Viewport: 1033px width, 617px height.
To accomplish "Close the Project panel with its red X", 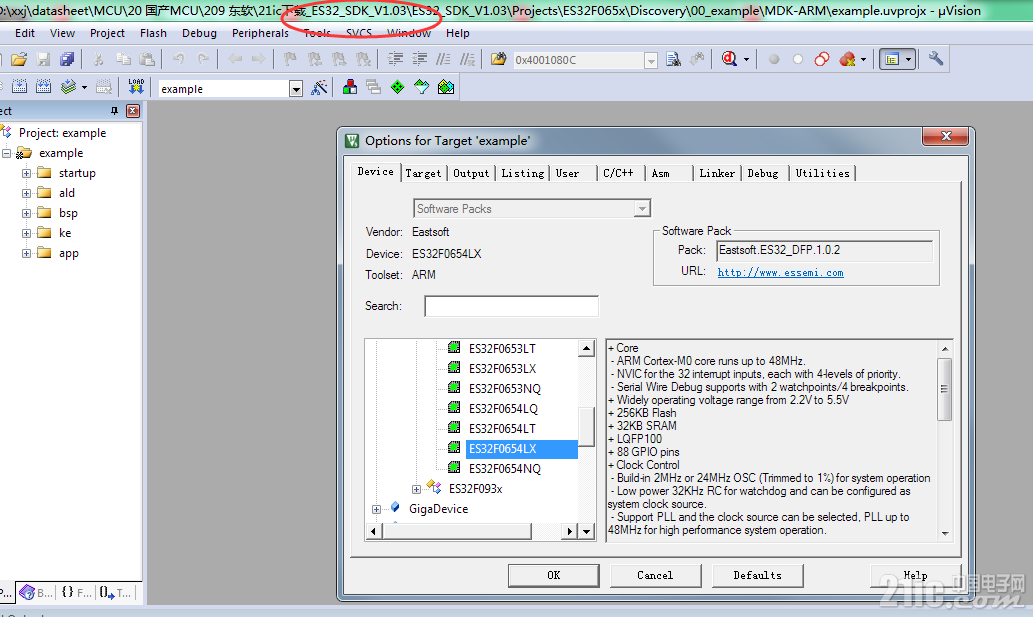I will [133, 111].
